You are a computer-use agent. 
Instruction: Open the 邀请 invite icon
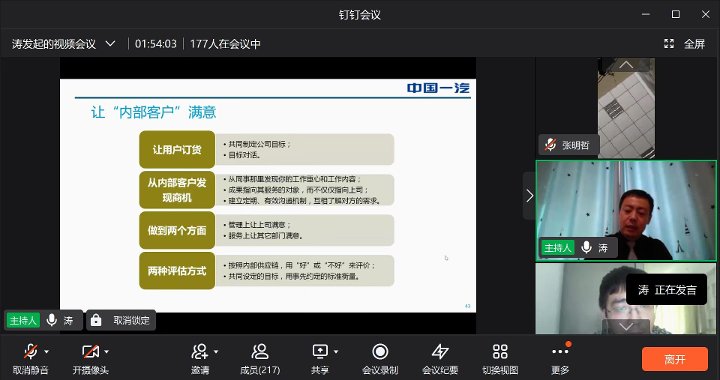click(200, 352)
